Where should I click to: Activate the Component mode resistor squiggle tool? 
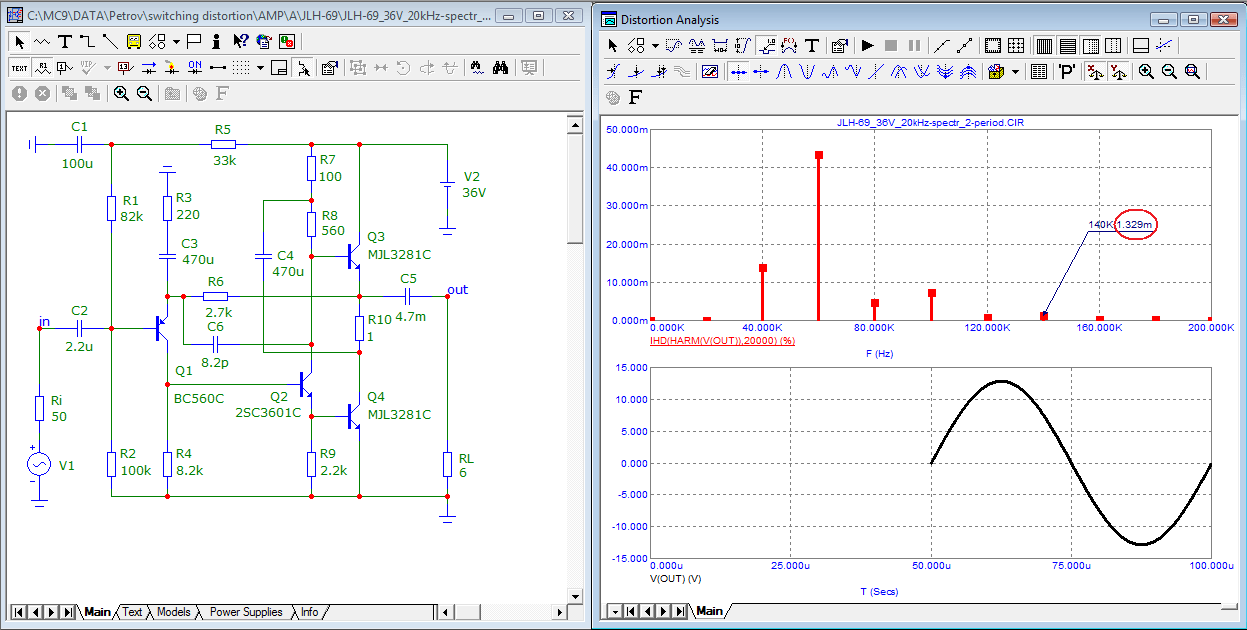pos(42,42)
